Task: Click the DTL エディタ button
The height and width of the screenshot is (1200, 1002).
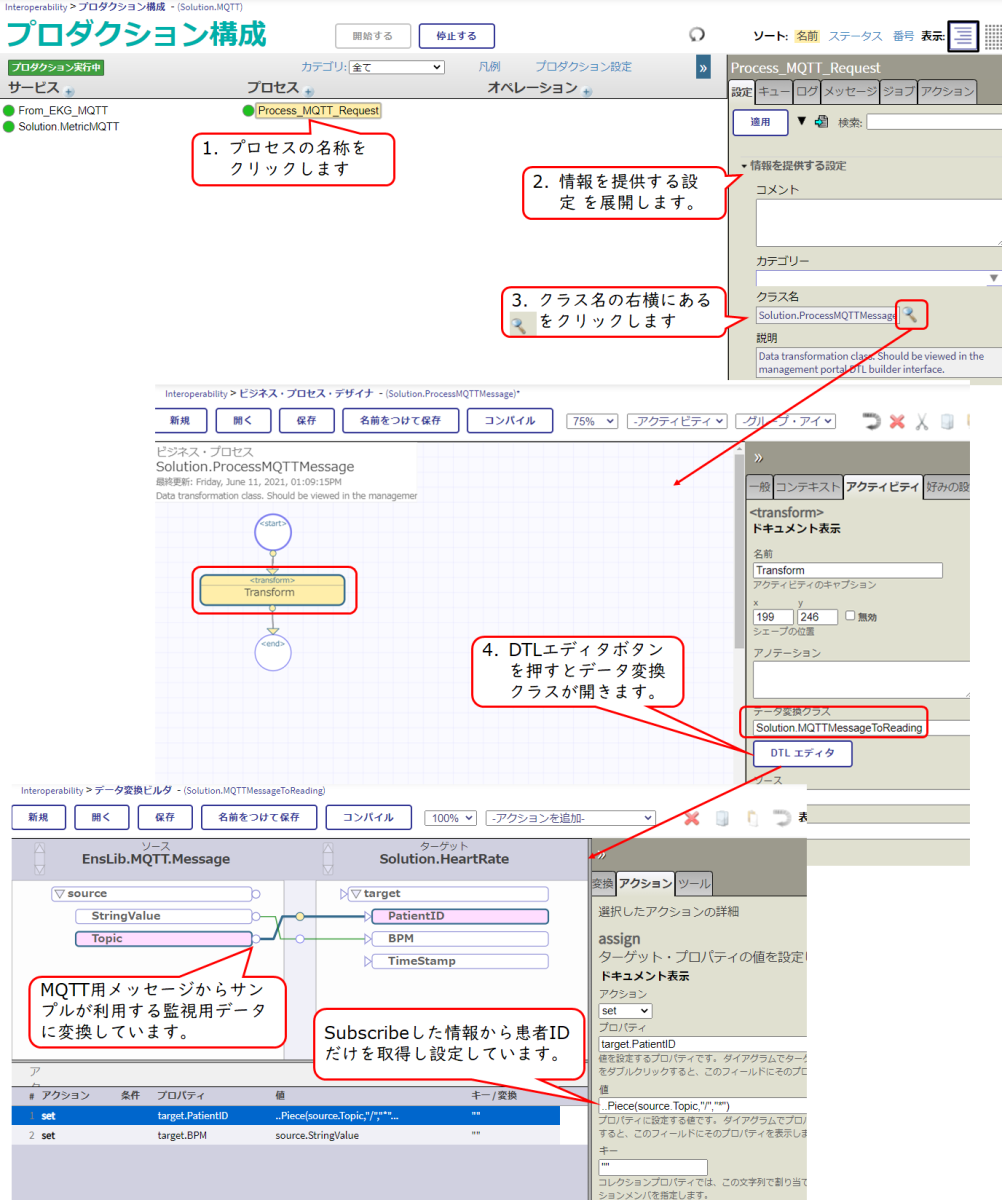Action: click(x=797, y=753)
